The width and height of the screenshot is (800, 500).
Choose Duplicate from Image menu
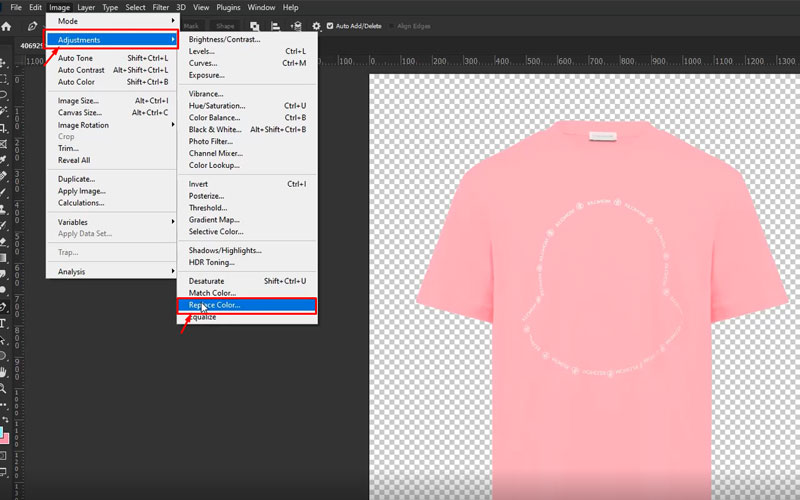point(111,179)
